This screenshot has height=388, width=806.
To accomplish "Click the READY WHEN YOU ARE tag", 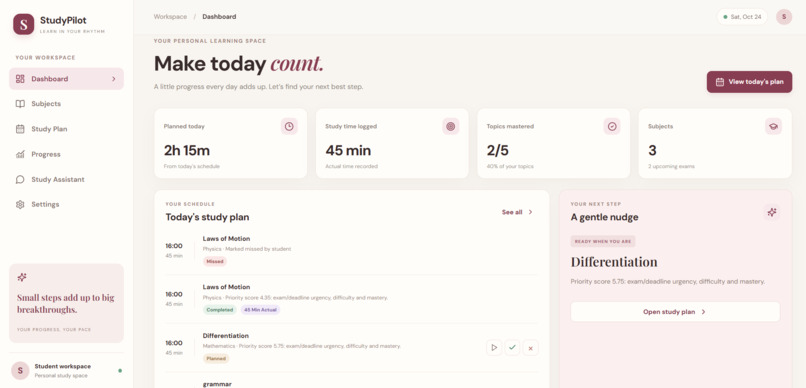I will [603, 242].
